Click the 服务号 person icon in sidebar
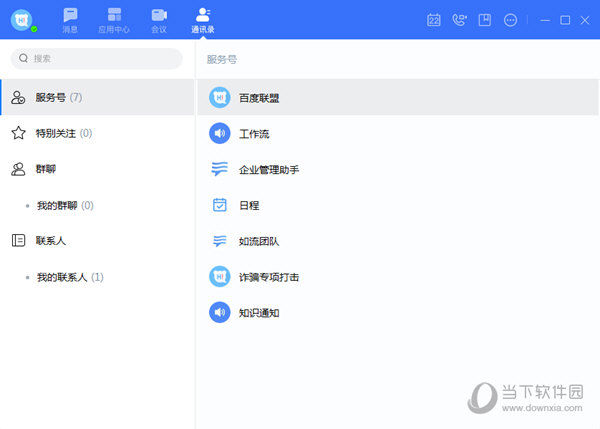 pyautogui.click(x=18, y=97)
